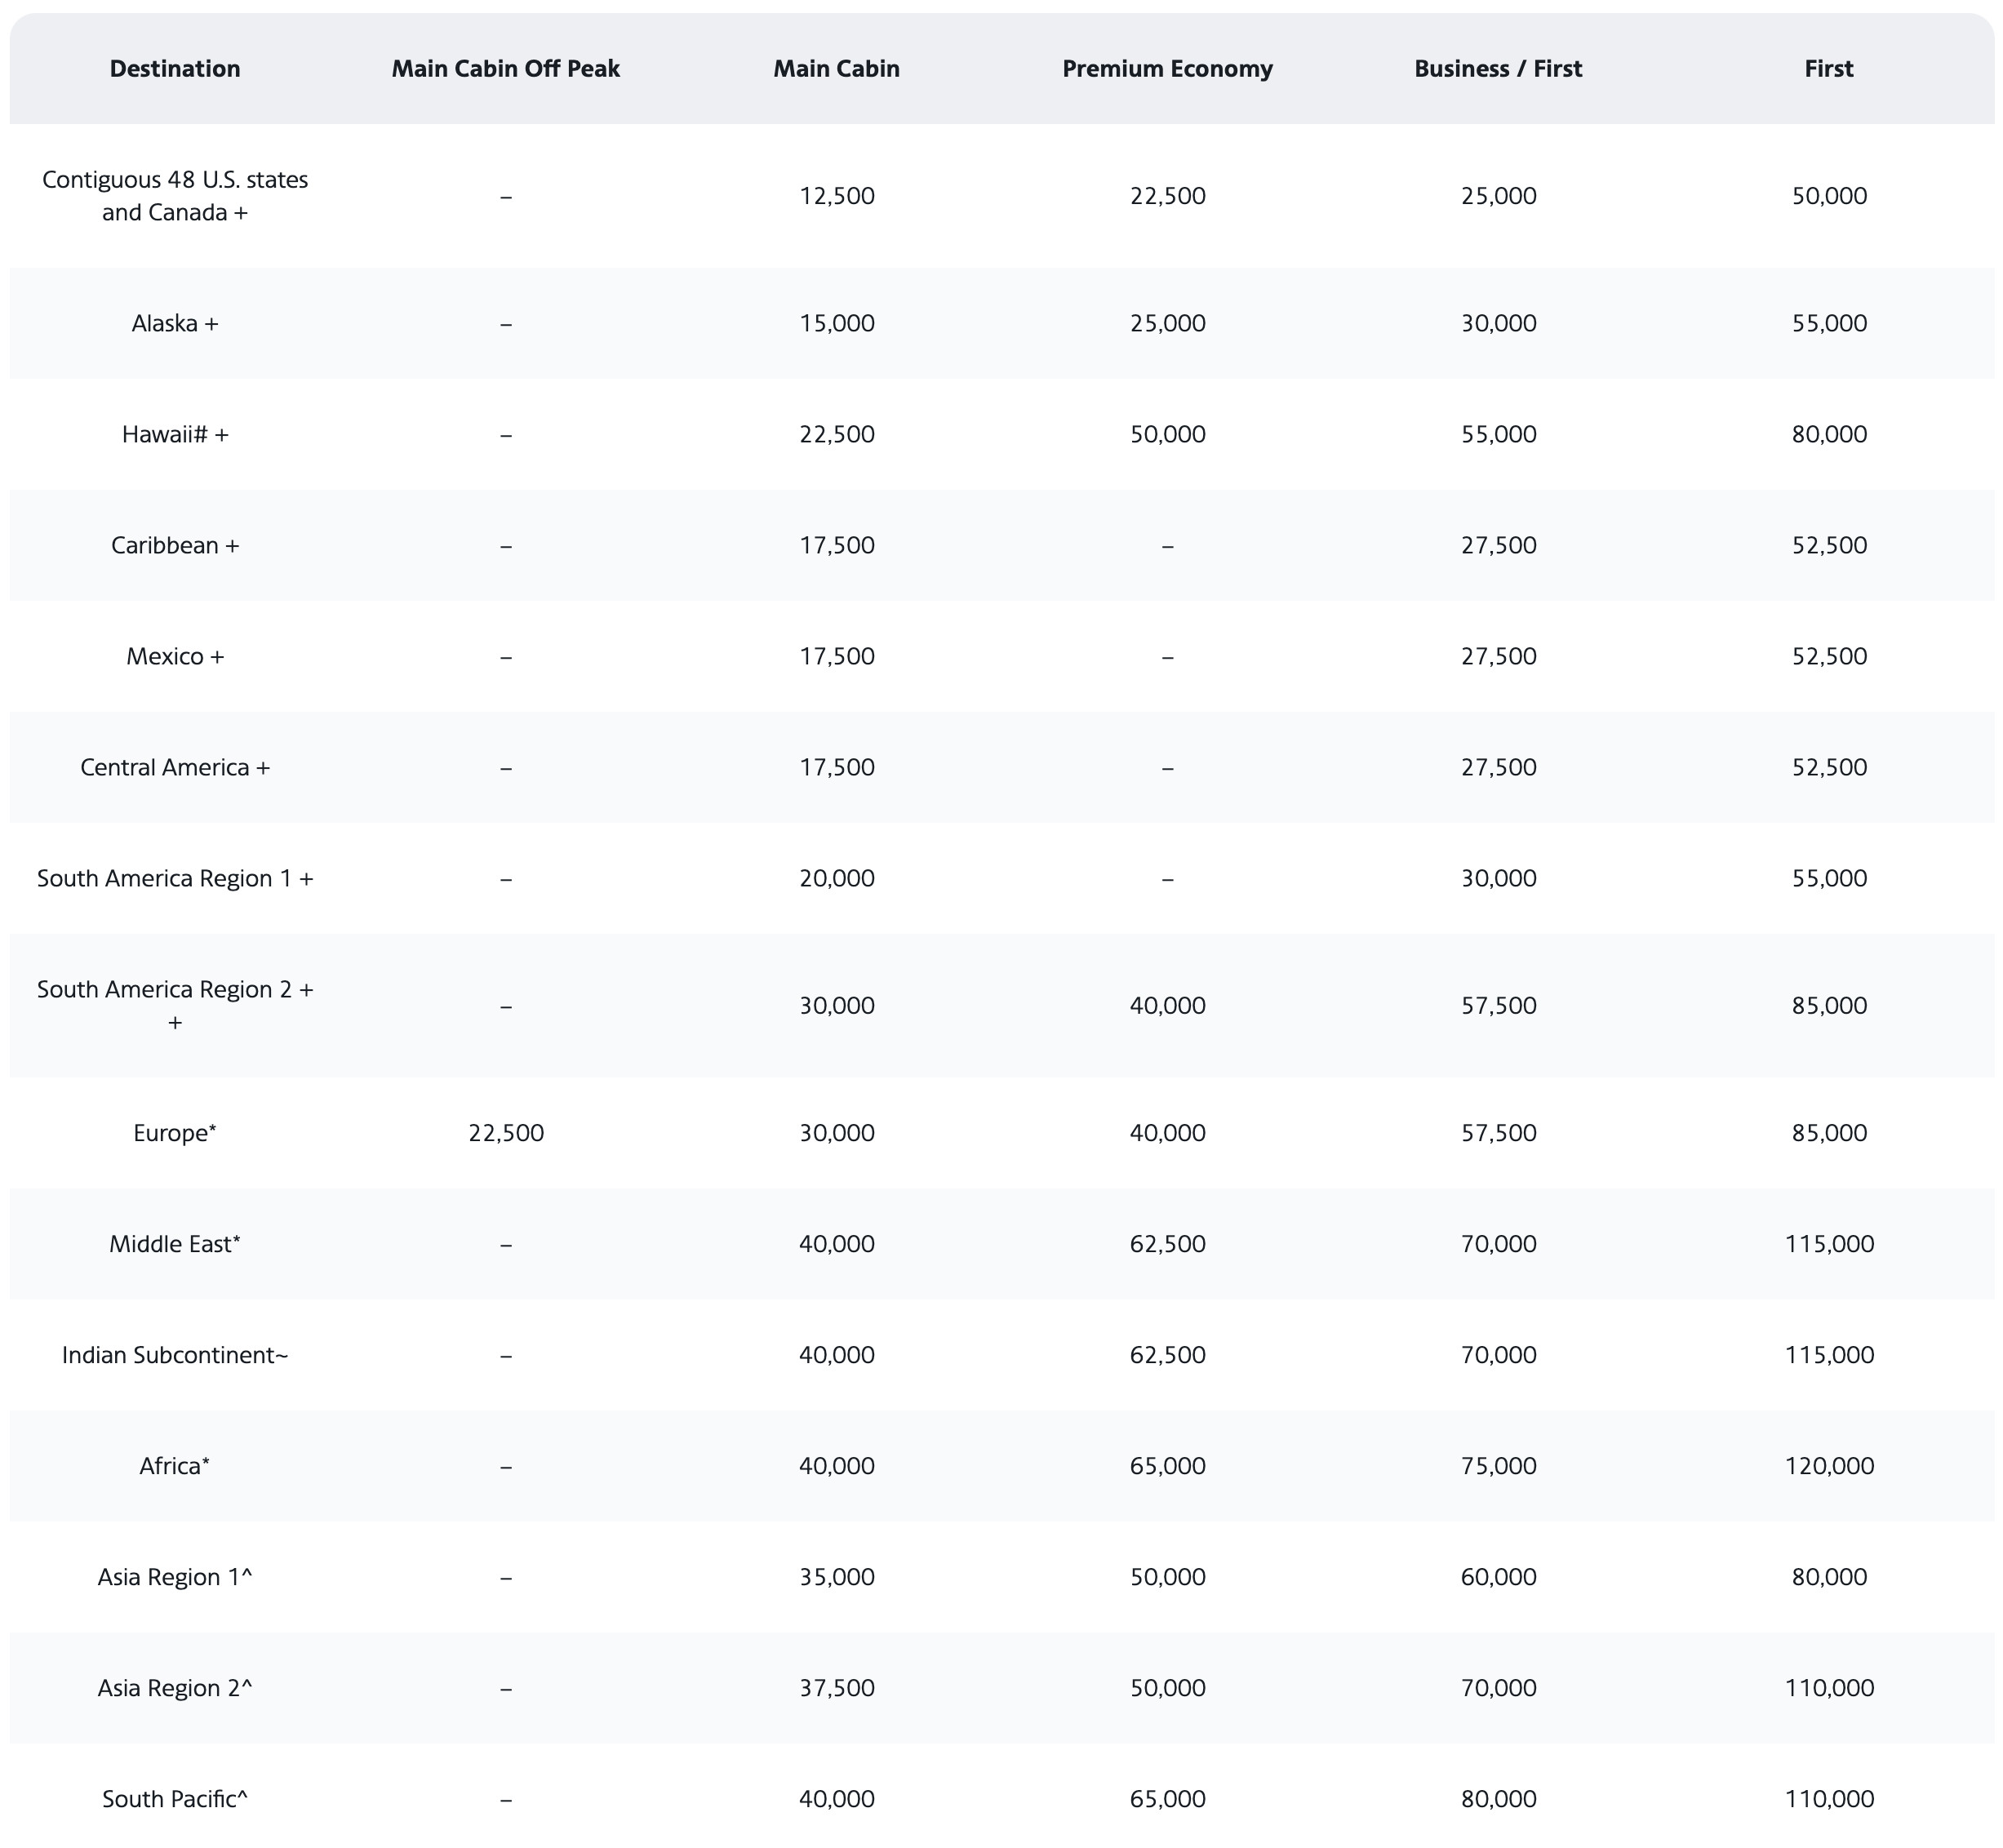This screenshot has height=1848, width=2003.
Task: Click the Asia Region 1^ destination label
Action: pyautogui.click(x=175, y=1577)
